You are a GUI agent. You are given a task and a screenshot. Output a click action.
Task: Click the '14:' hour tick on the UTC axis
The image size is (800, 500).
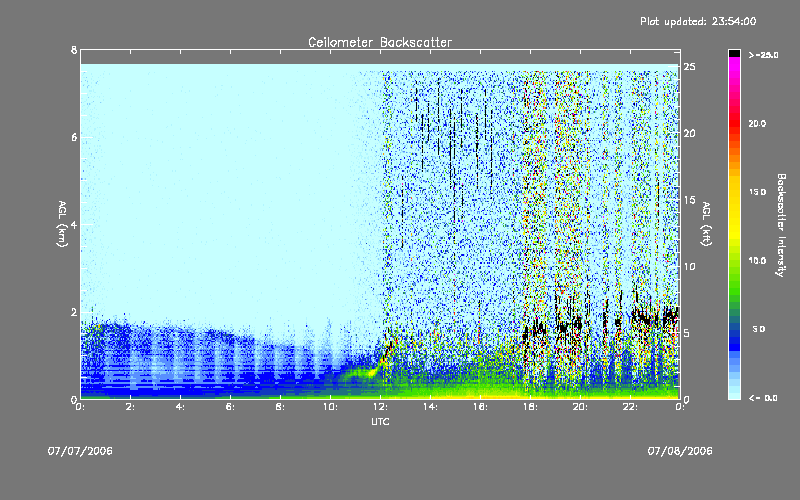(x=430, y=407)
